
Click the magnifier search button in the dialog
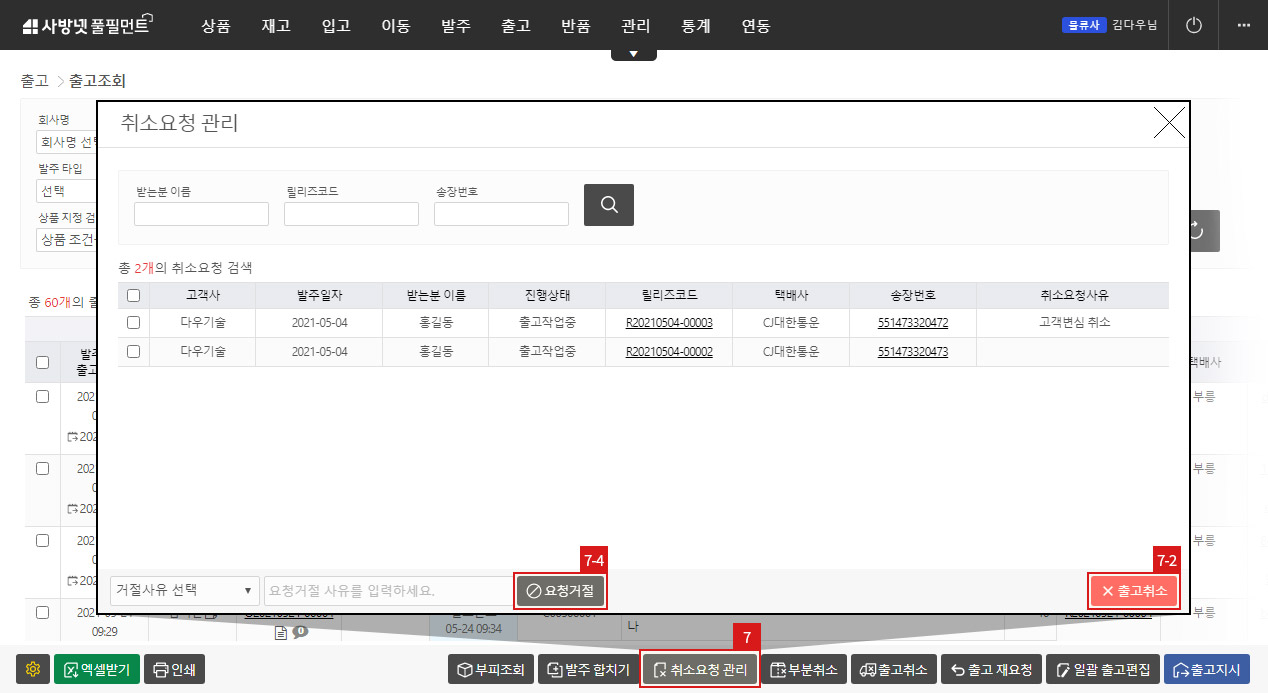[608, 205]
